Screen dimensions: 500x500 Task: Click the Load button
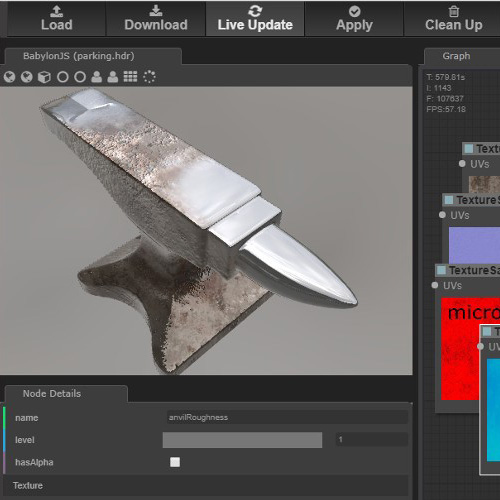[57, 19]
